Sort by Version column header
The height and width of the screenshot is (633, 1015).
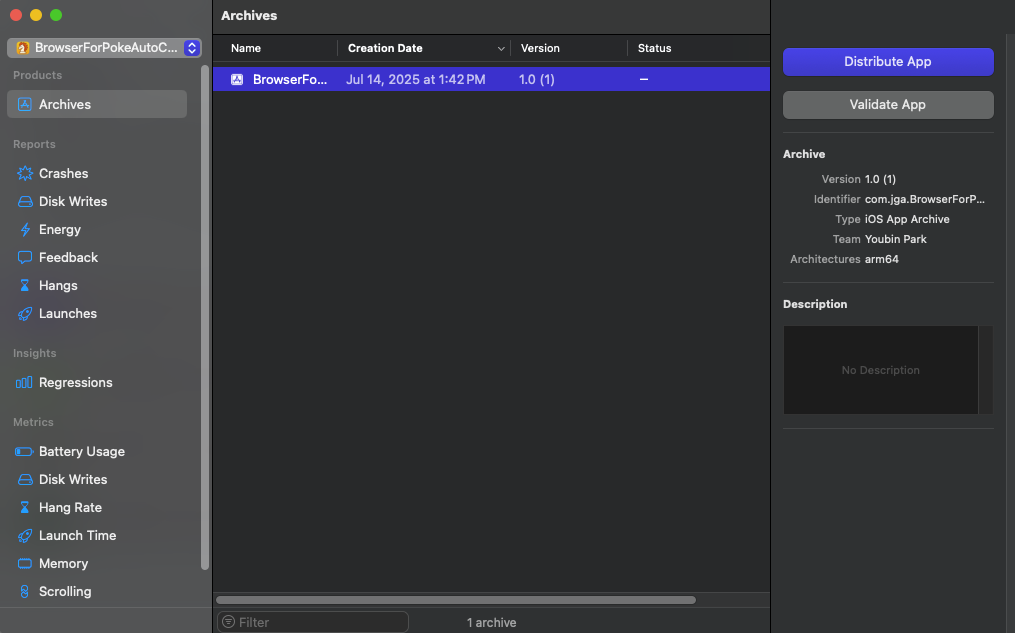[x=540, y=49]
